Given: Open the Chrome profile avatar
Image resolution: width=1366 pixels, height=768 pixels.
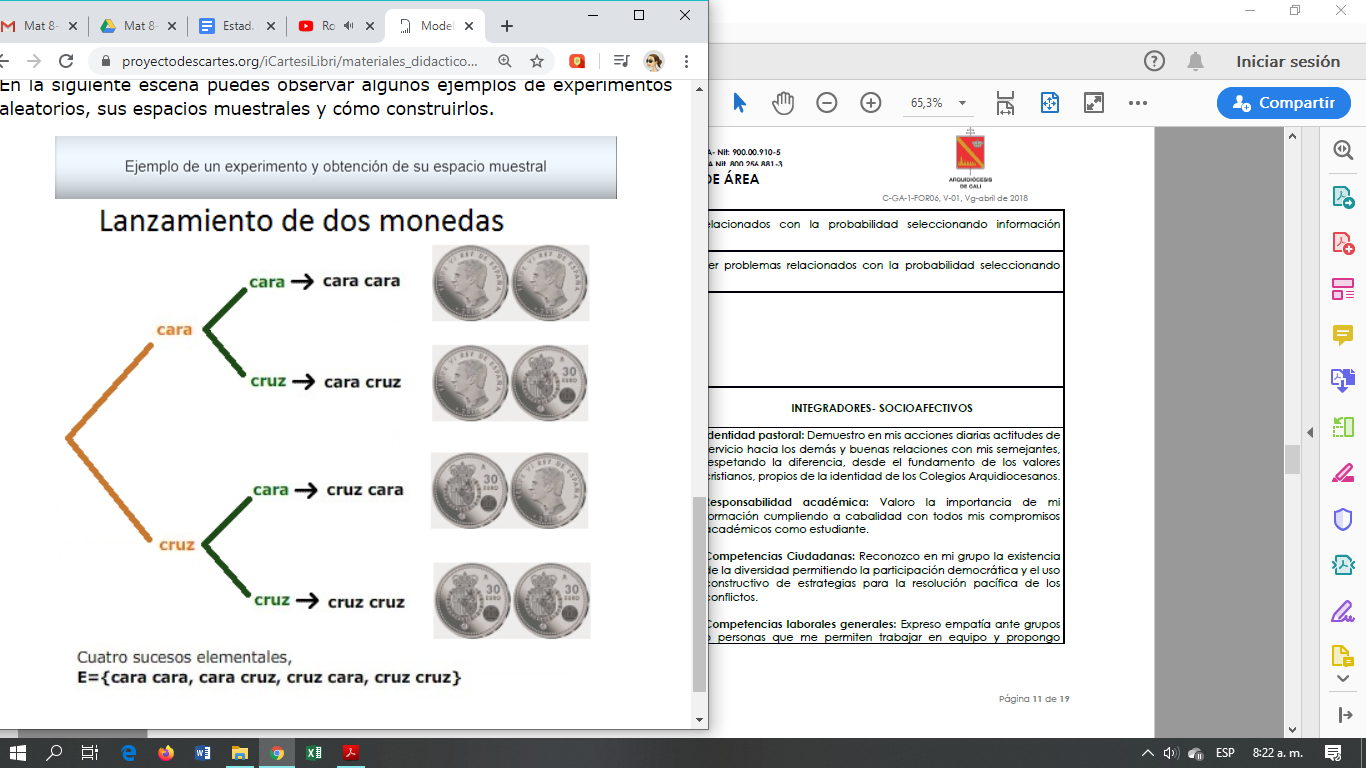Looking at the screenshot, I should point(654,61).
